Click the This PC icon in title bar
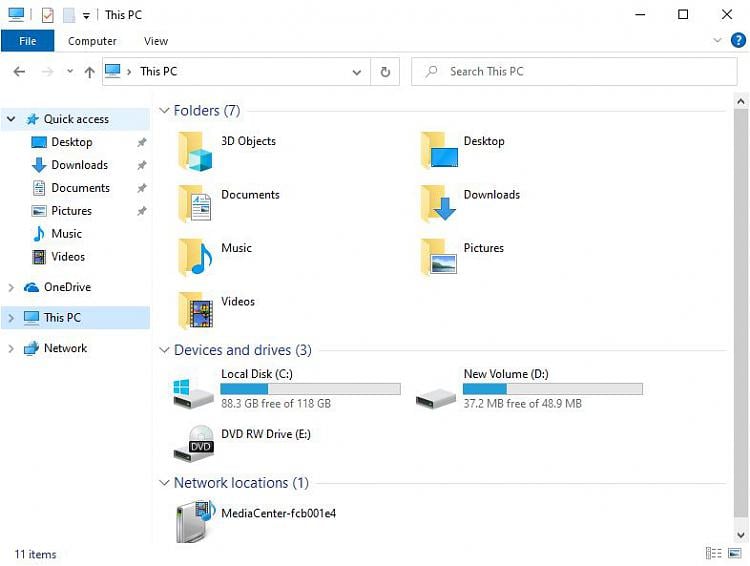The width and height of the screenshot is (750, 566). point(16,14)
